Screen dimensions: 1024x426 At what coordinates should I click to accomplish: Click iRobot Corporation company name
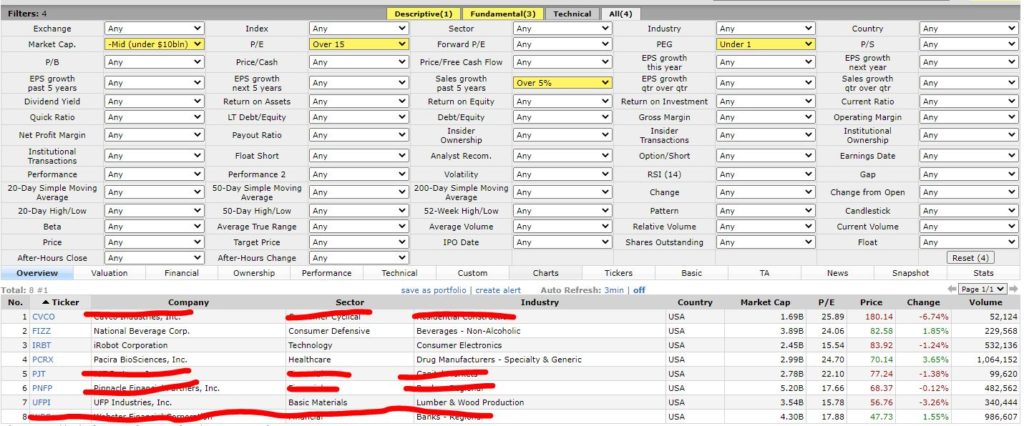click(x=131, y=346)
